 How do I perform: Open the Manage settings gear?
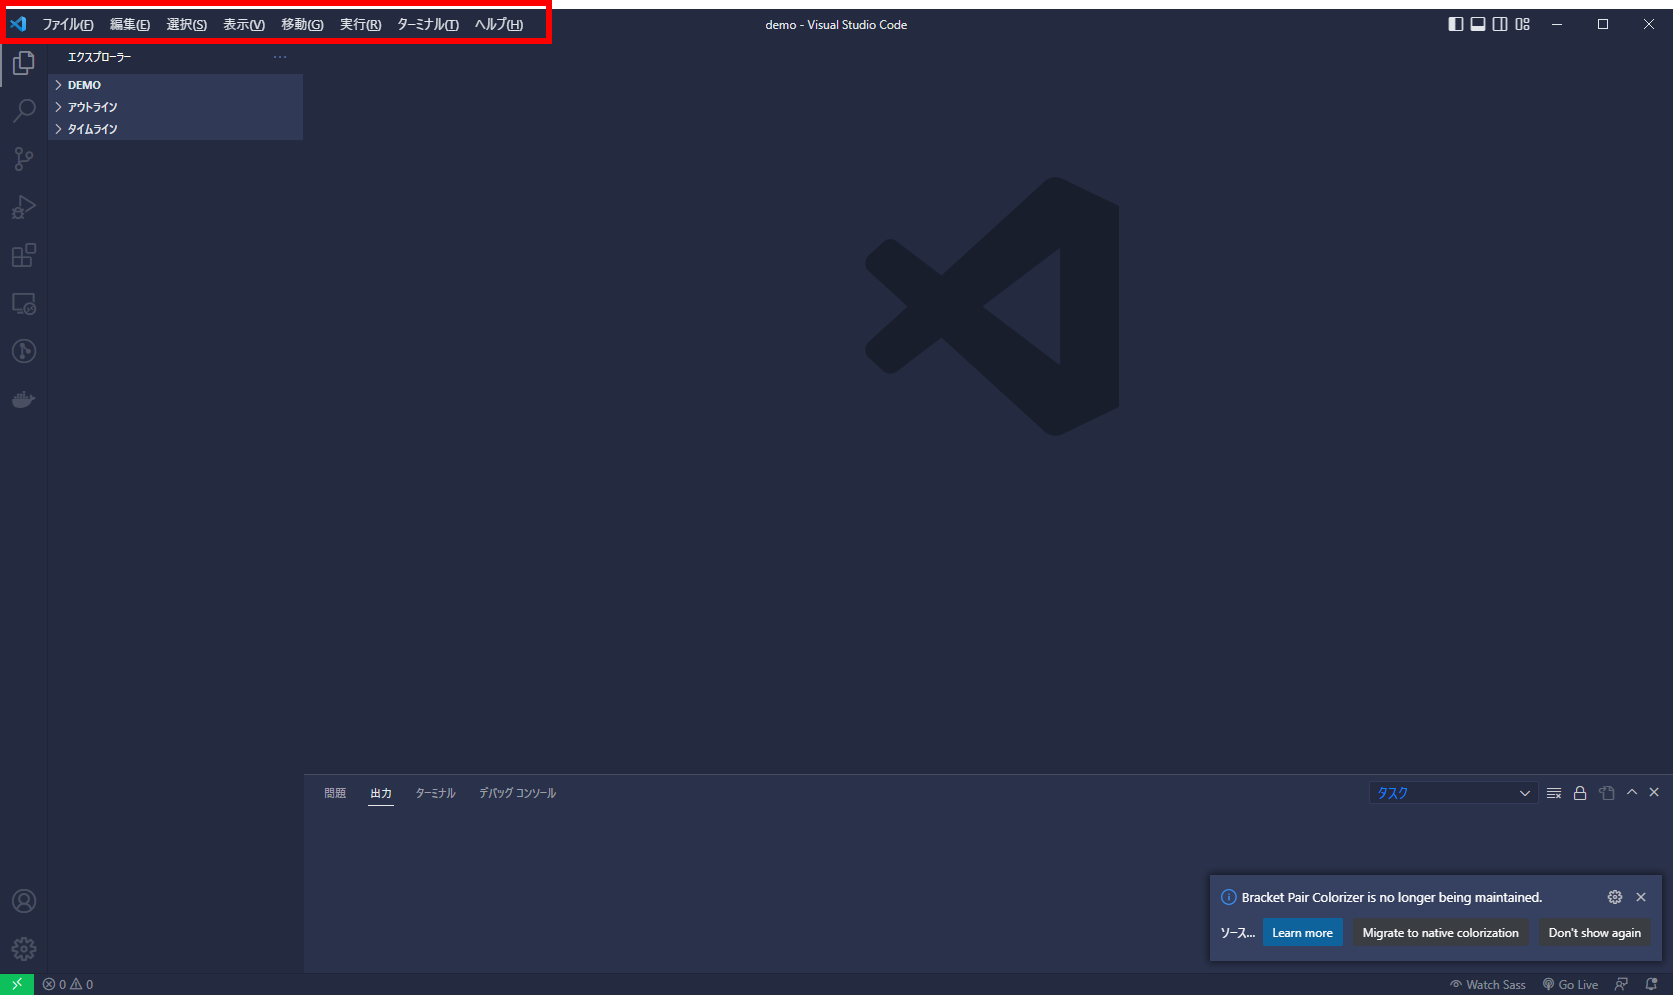[23, 948]
